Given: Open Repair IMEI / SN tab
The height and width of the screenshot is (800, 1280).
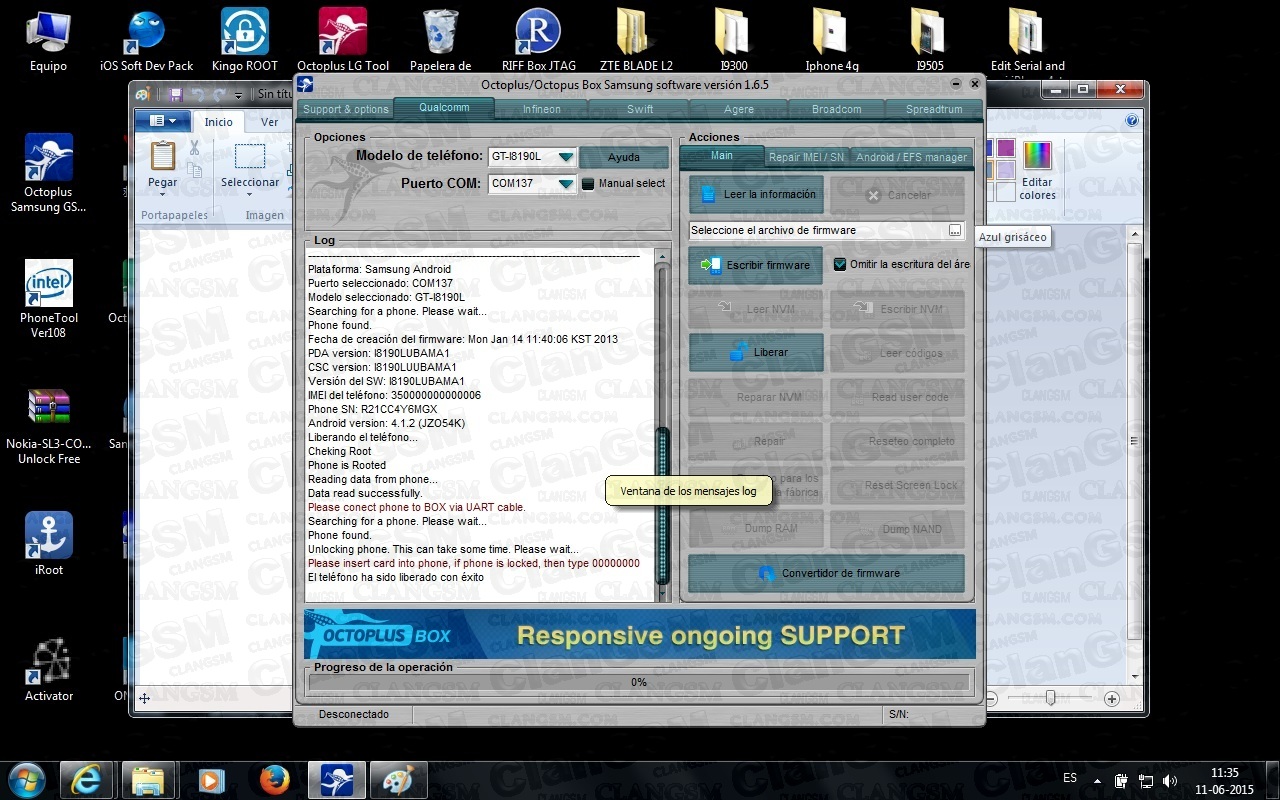Looking at the screenshot, I should pyautogui.click(x=806, y=157).
